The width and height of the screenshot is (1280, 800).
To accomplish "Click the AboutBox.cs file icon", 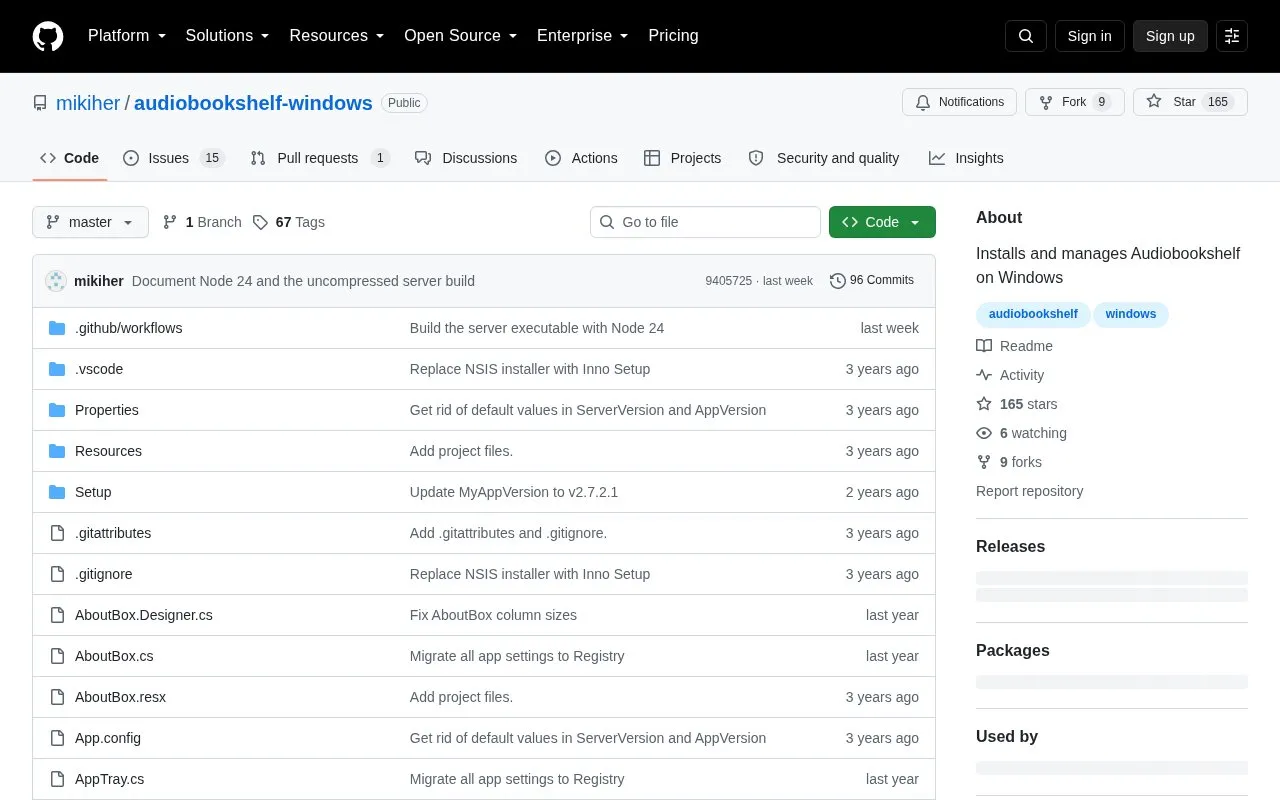I will 57,656.
